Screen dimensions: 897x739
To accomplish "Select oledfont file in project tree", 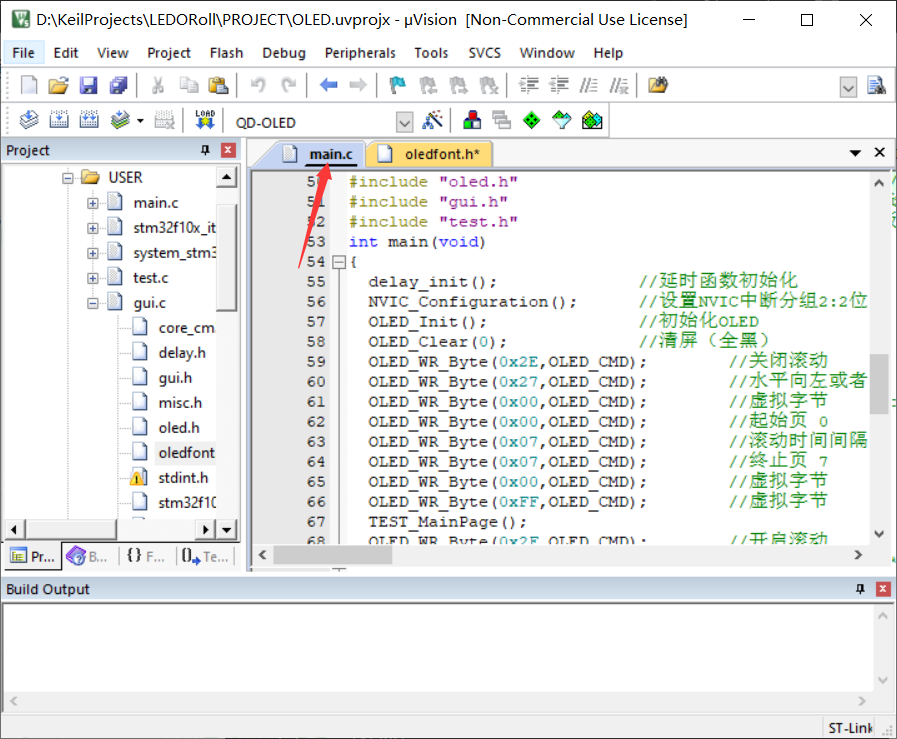I will click(x=186, y=452).
